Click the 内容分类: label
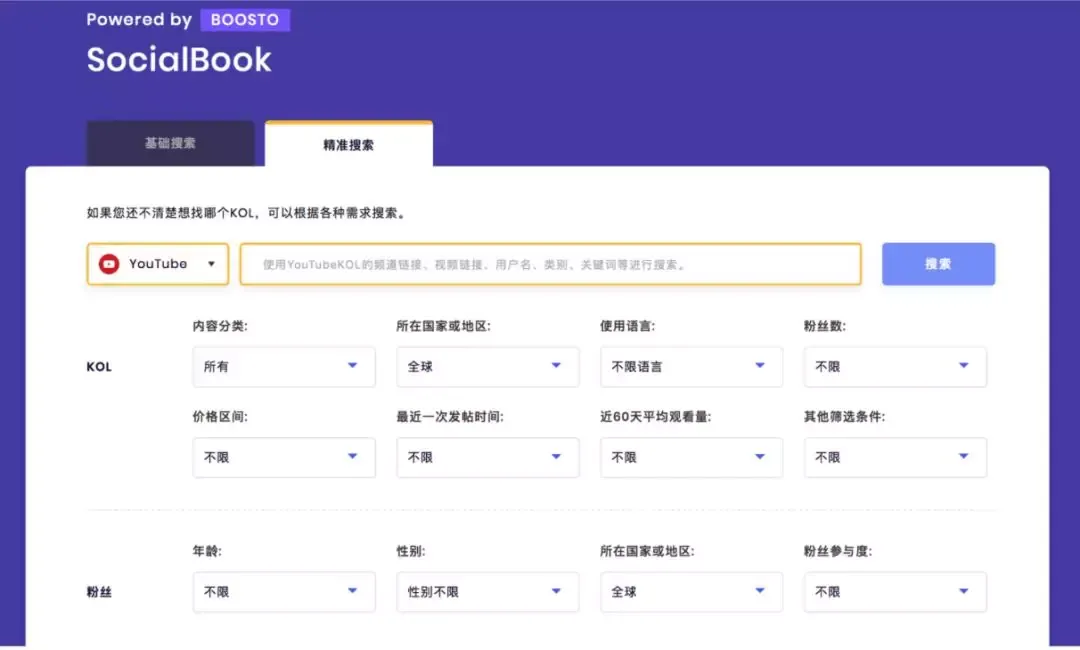 point(220,326)
